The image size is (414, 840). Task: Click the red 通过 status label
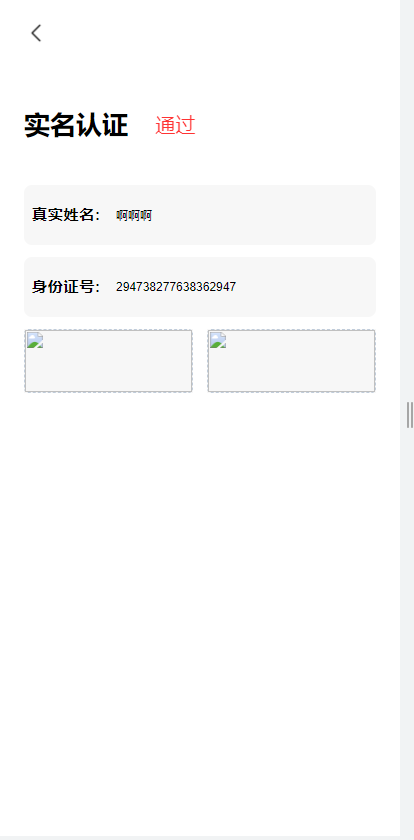pyautogui.click(x=175, y=125)
